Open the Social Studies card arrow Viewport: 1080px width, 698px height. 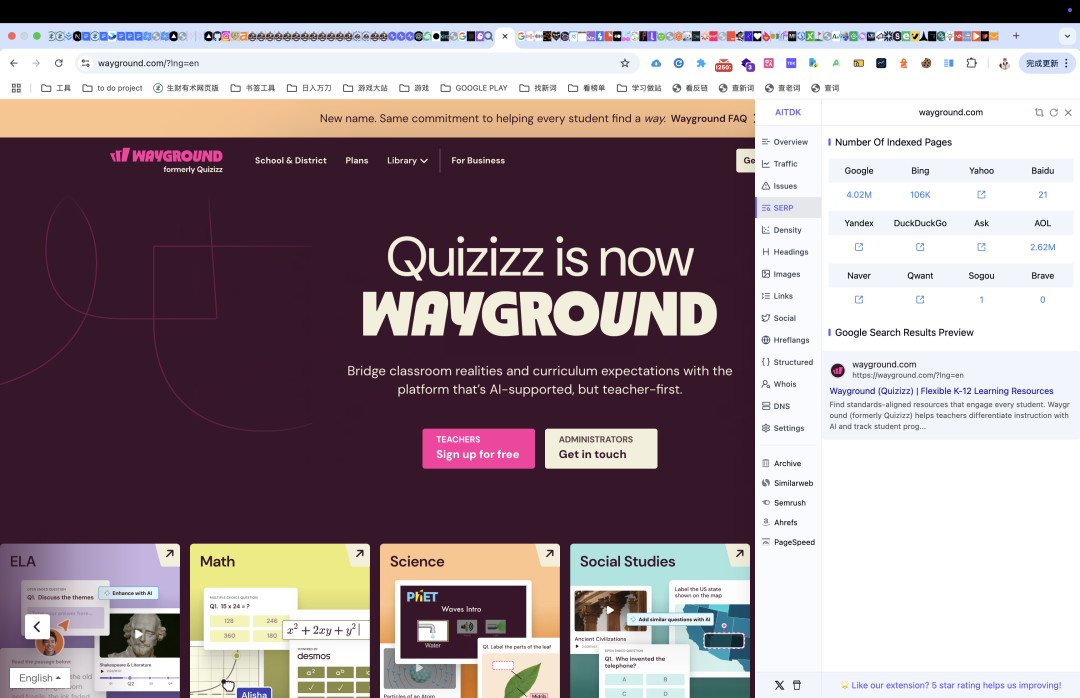click(739, 553)
